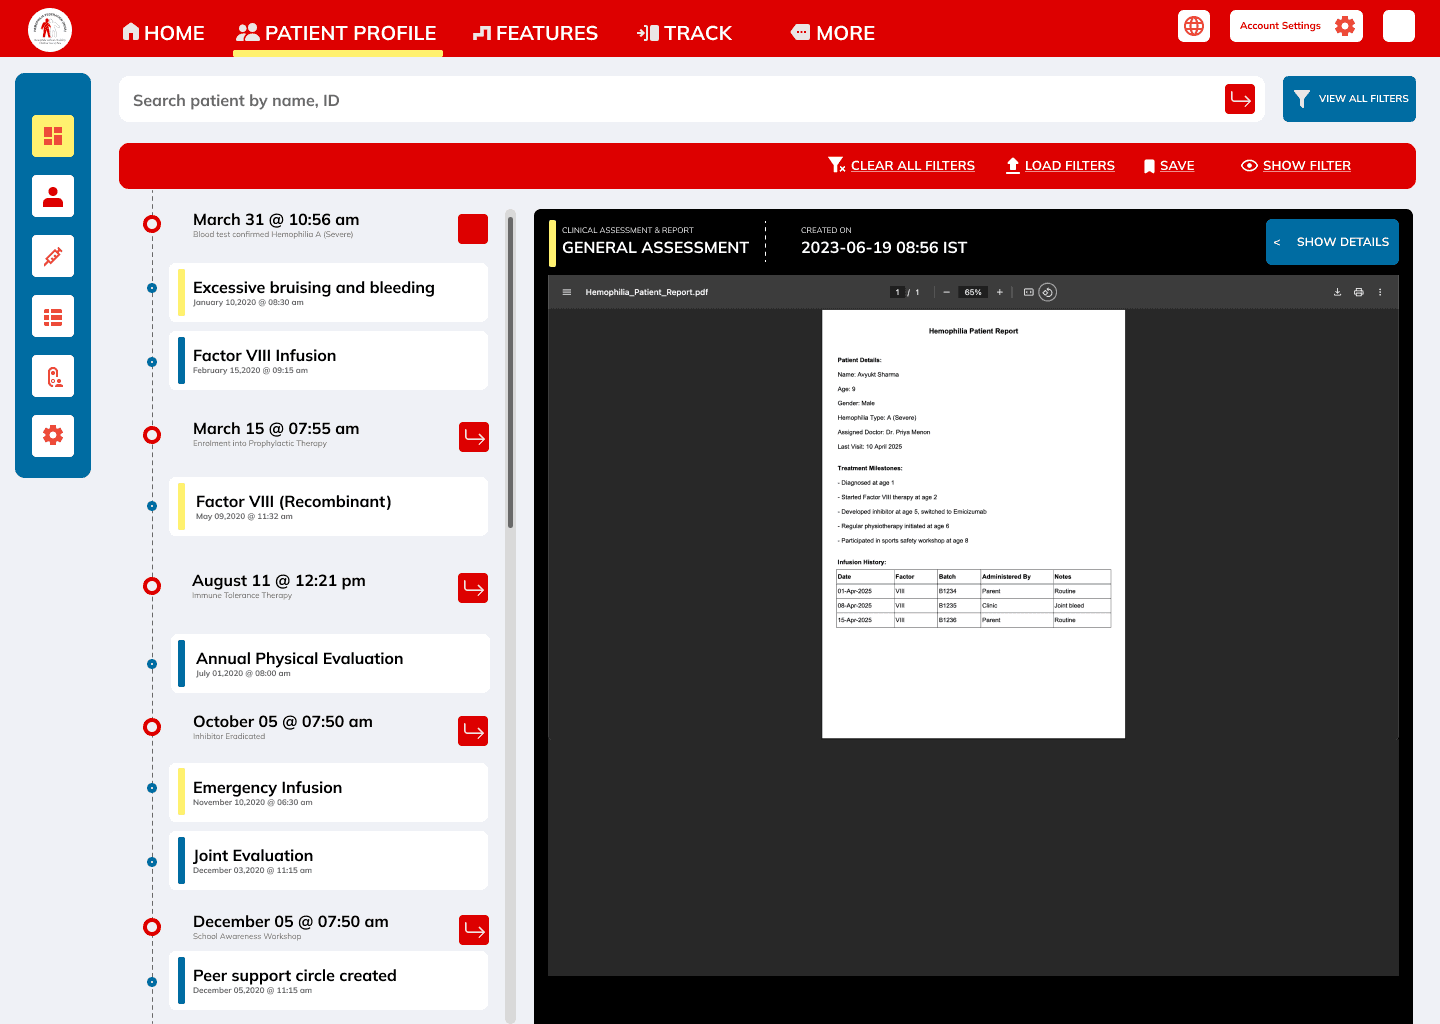Switch to the FEATURES tab

tap(535, 33)
